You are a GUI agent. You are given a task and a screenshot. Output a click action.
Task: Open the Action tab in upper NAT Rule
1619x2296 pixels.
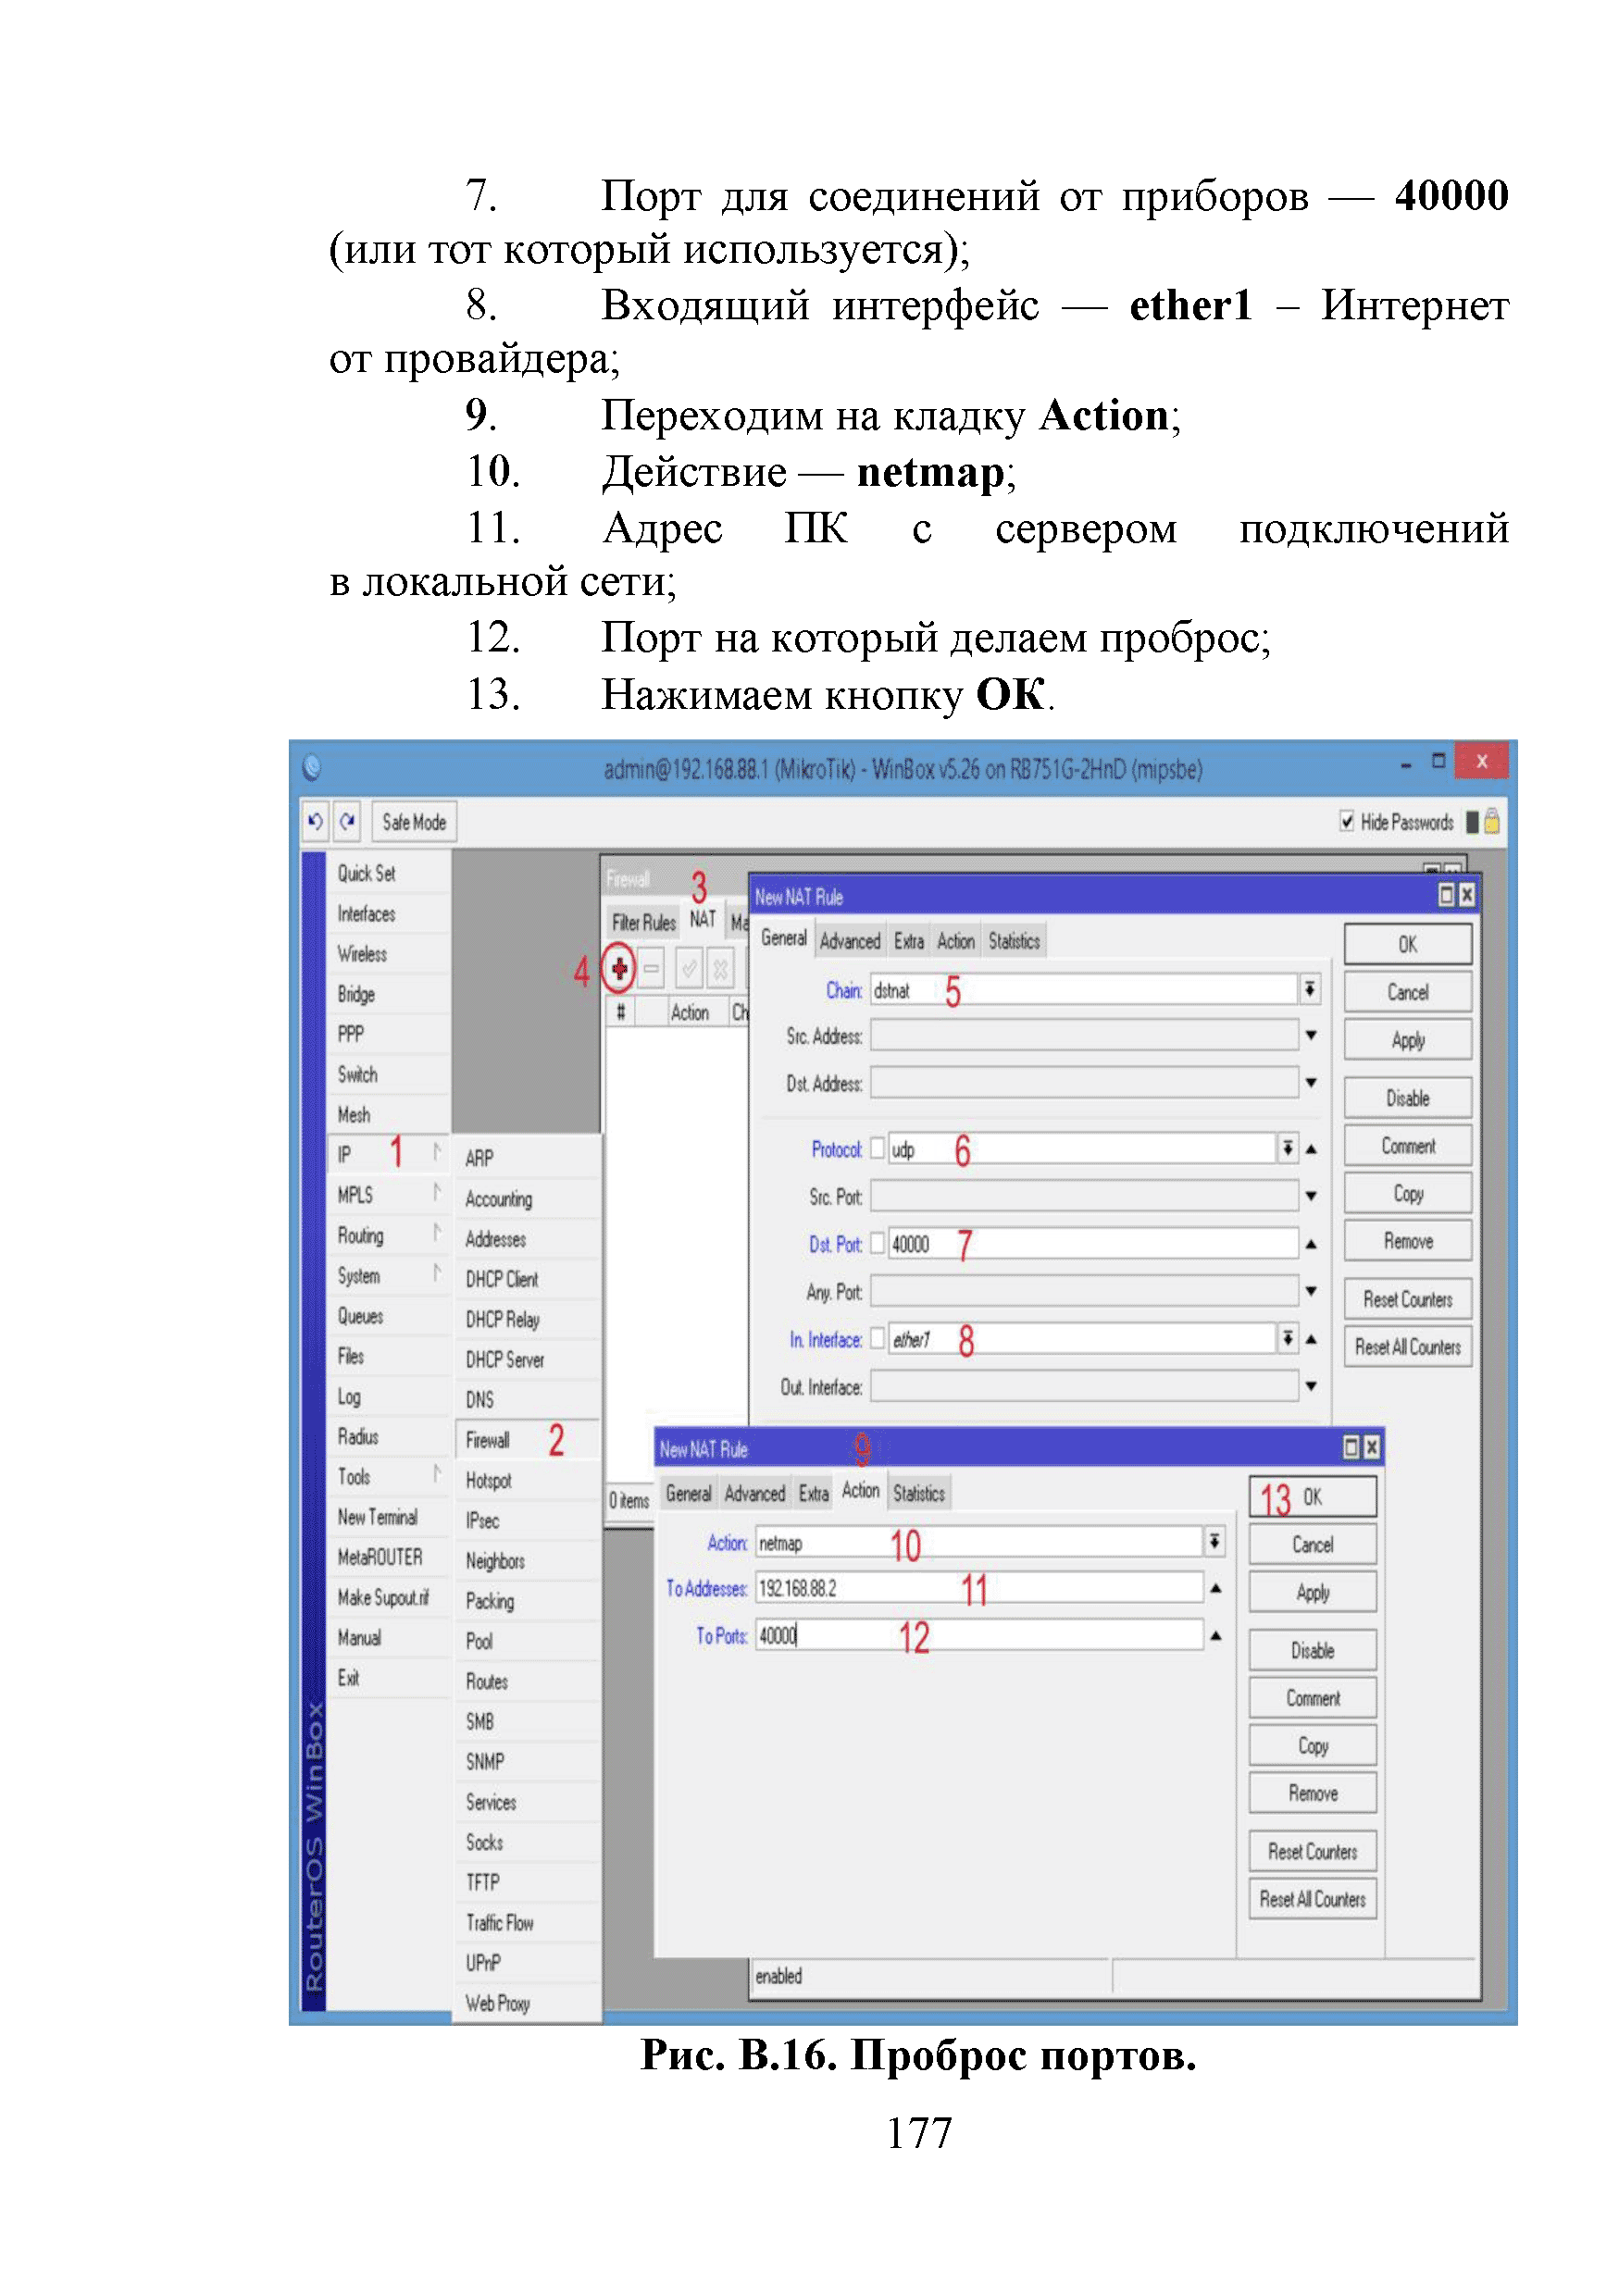coord(955,941)
